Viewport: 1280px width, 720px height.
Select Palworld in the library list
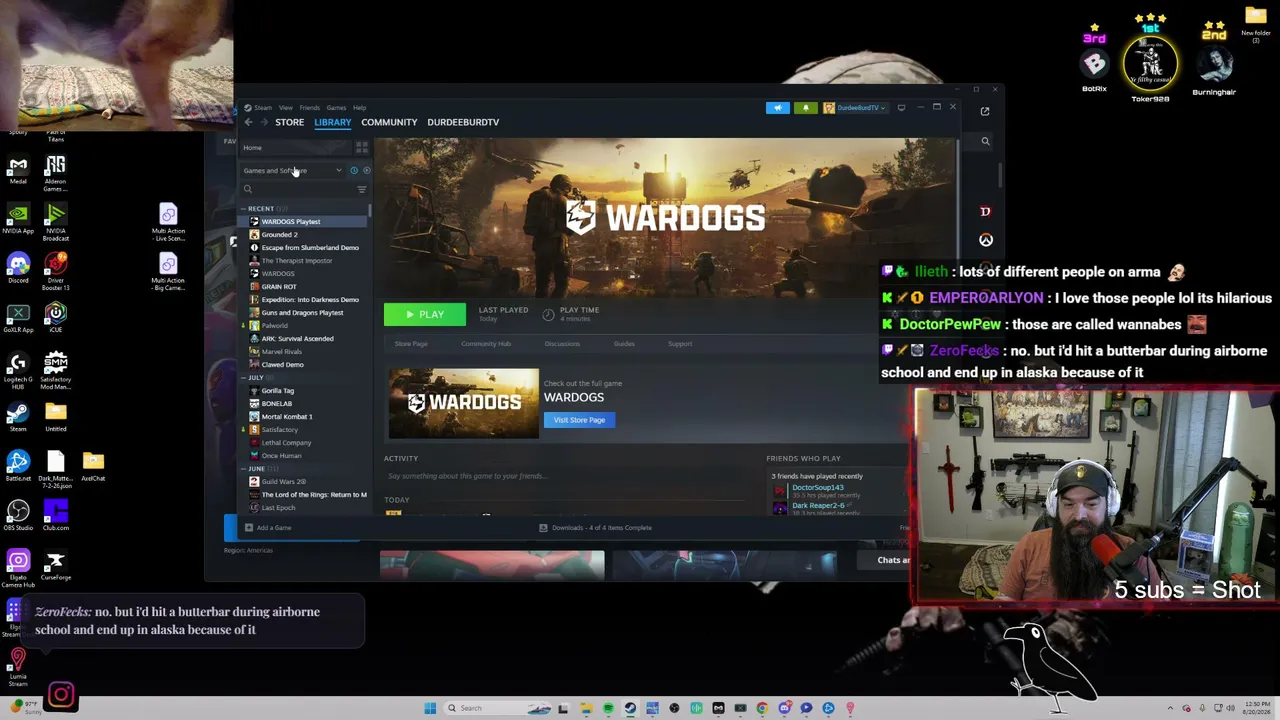305,326
